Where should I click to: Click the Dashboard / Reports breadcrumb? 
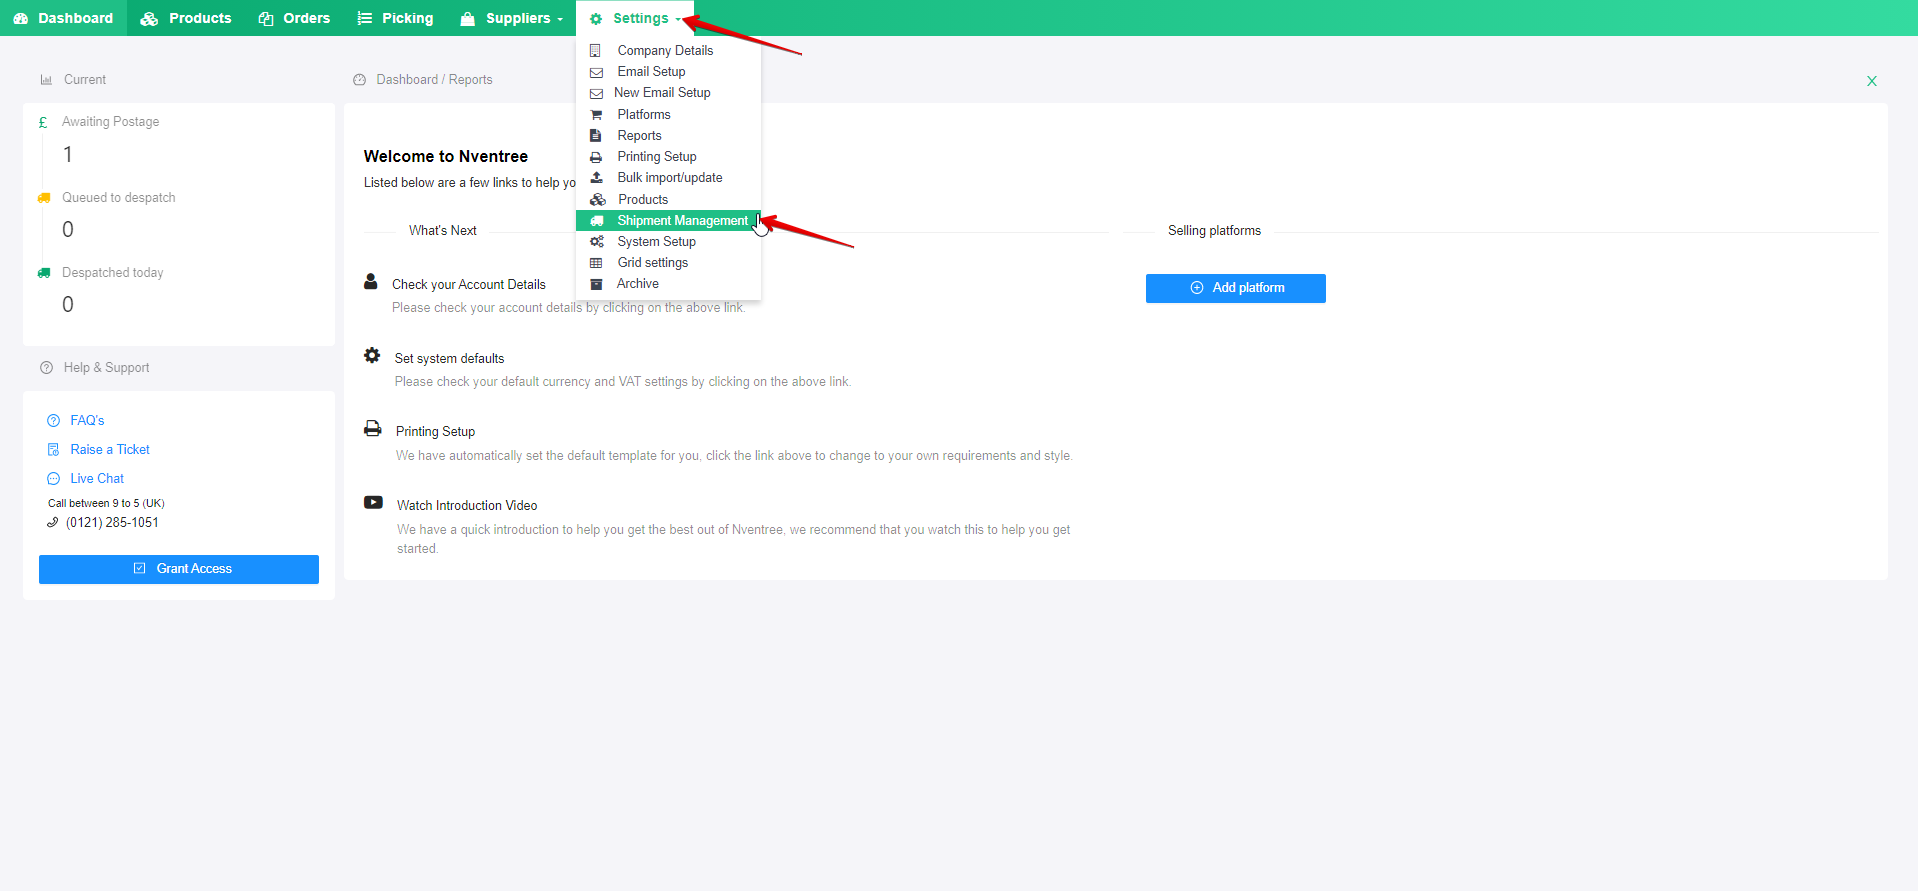click(434, 79)
